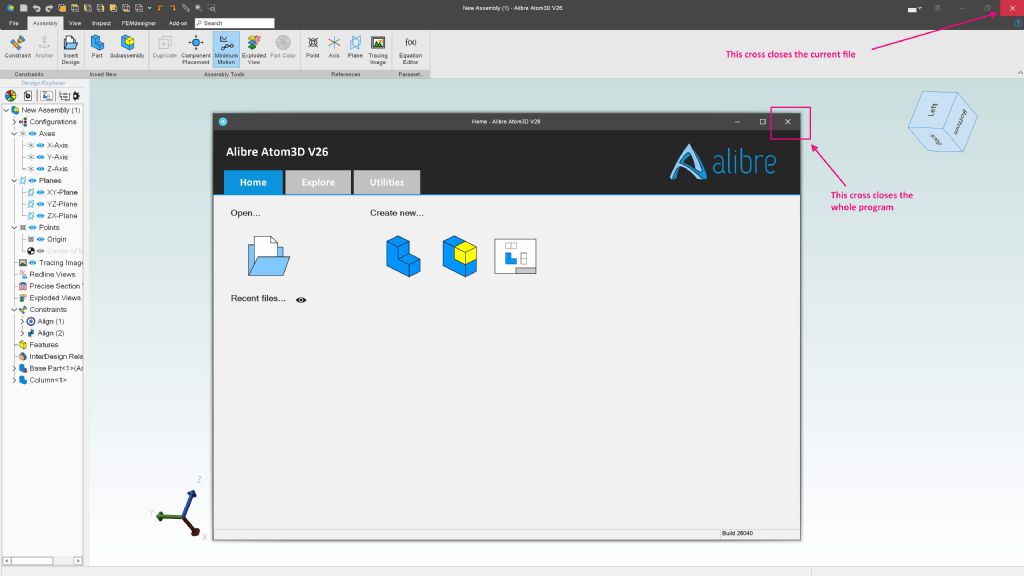Collapse the New Assembly (1) root node
This screenshot has width=1024, height=576.
[x=7, y=110]
